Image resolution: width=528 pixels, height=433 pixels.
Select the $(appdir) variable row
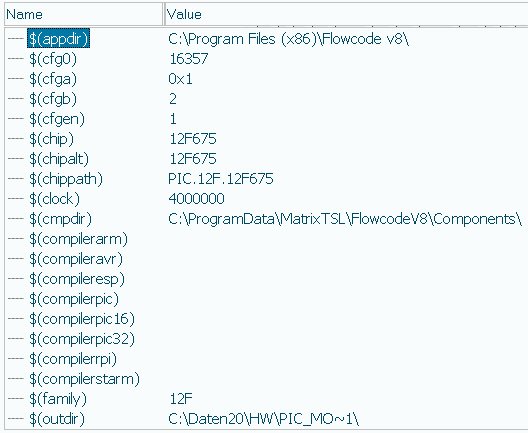click(x=58, y=39)
